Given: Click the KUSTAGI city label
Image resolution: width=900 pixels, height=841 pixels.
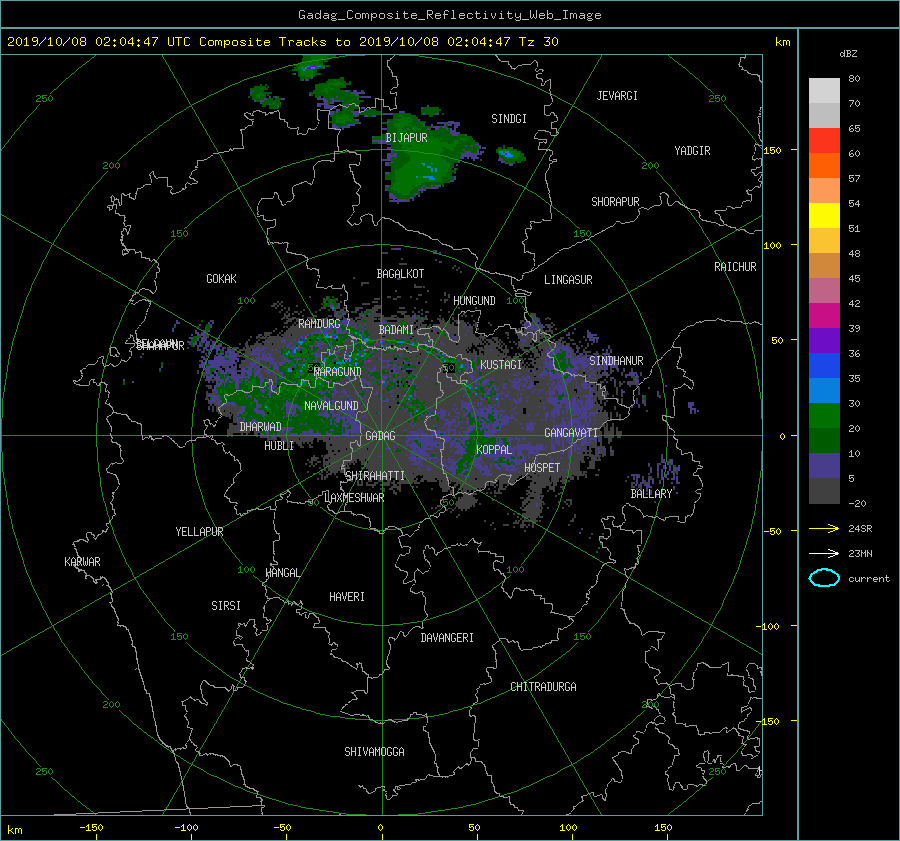Looking at the screenshot, I should [501, 365].
